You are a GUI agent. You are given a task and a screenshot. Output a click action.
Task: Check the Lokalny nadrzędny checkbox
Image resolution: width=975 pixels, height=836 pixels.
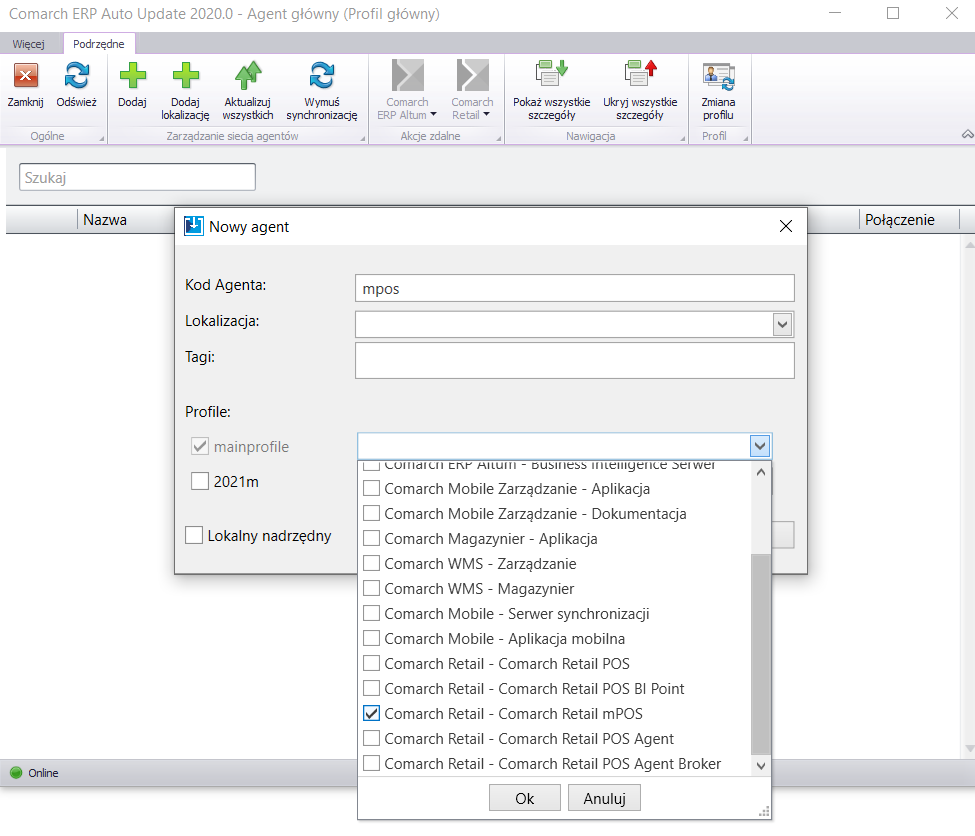tap(194, 535)
